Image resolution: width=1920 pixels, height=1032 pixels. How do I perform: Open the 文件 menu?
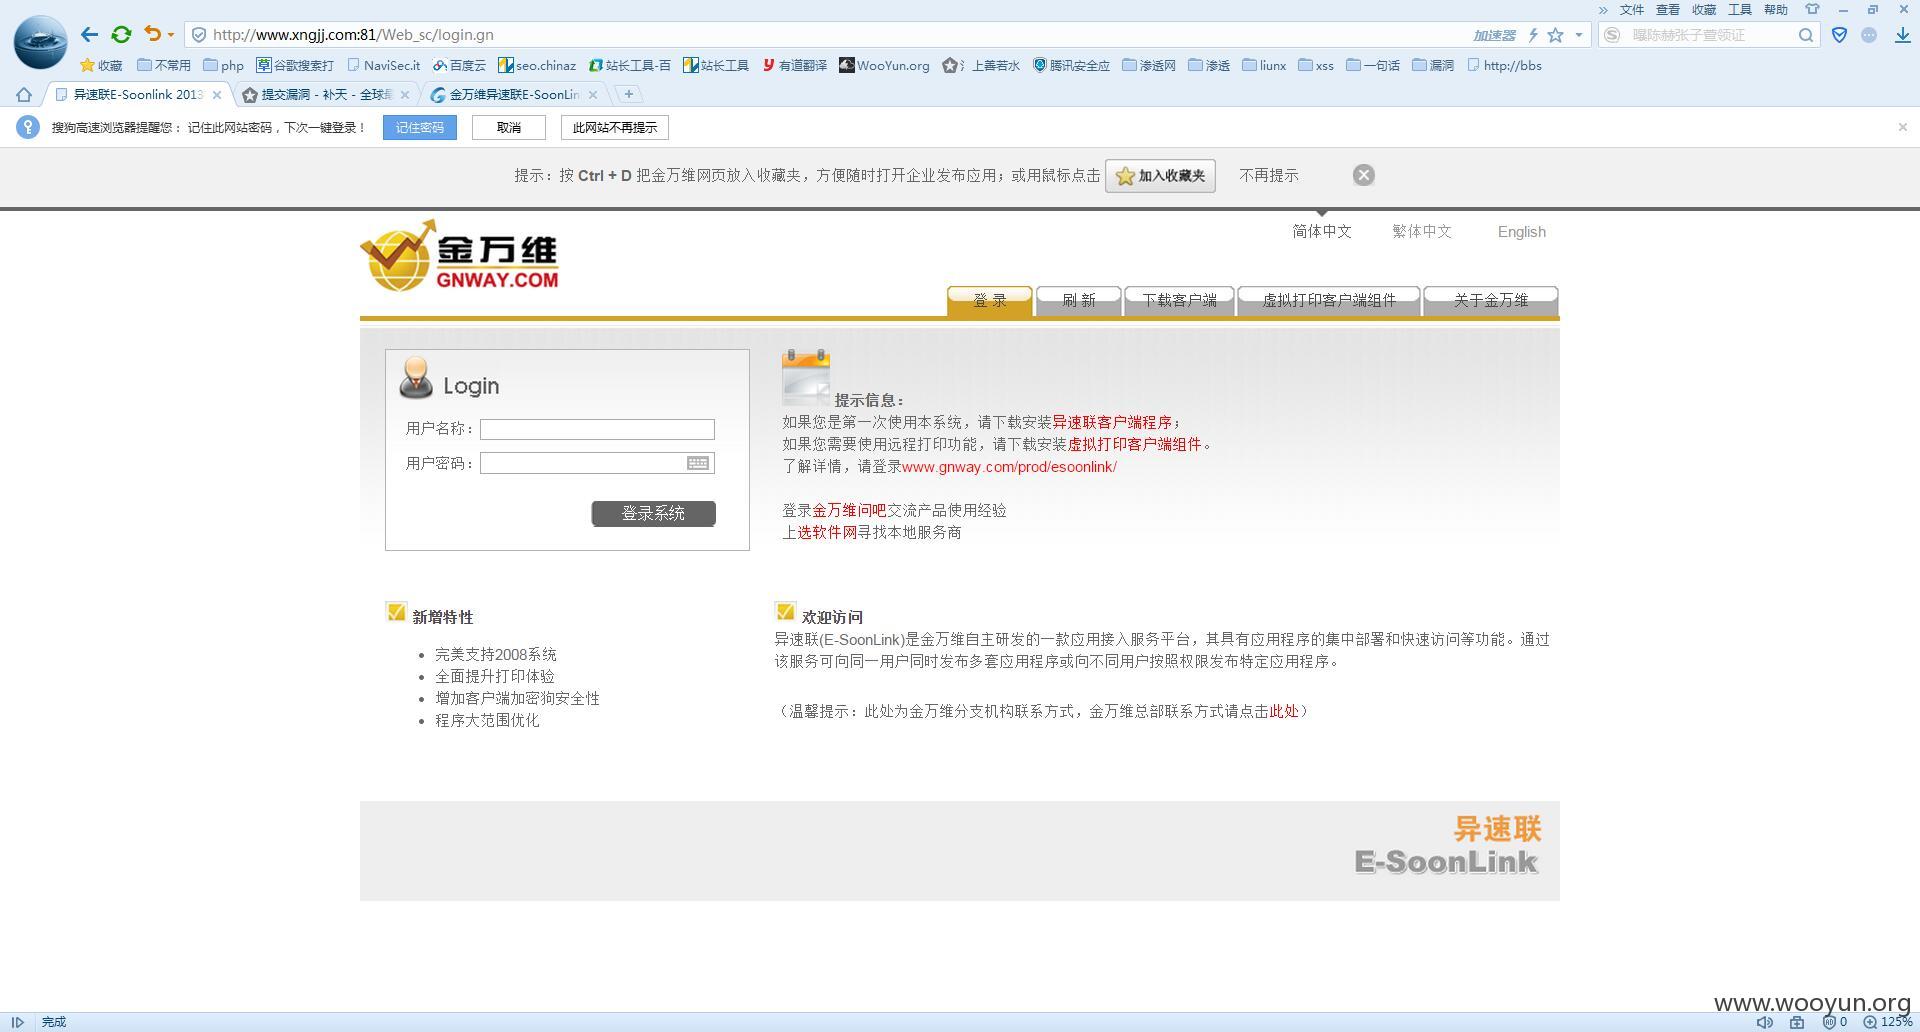1632,10
